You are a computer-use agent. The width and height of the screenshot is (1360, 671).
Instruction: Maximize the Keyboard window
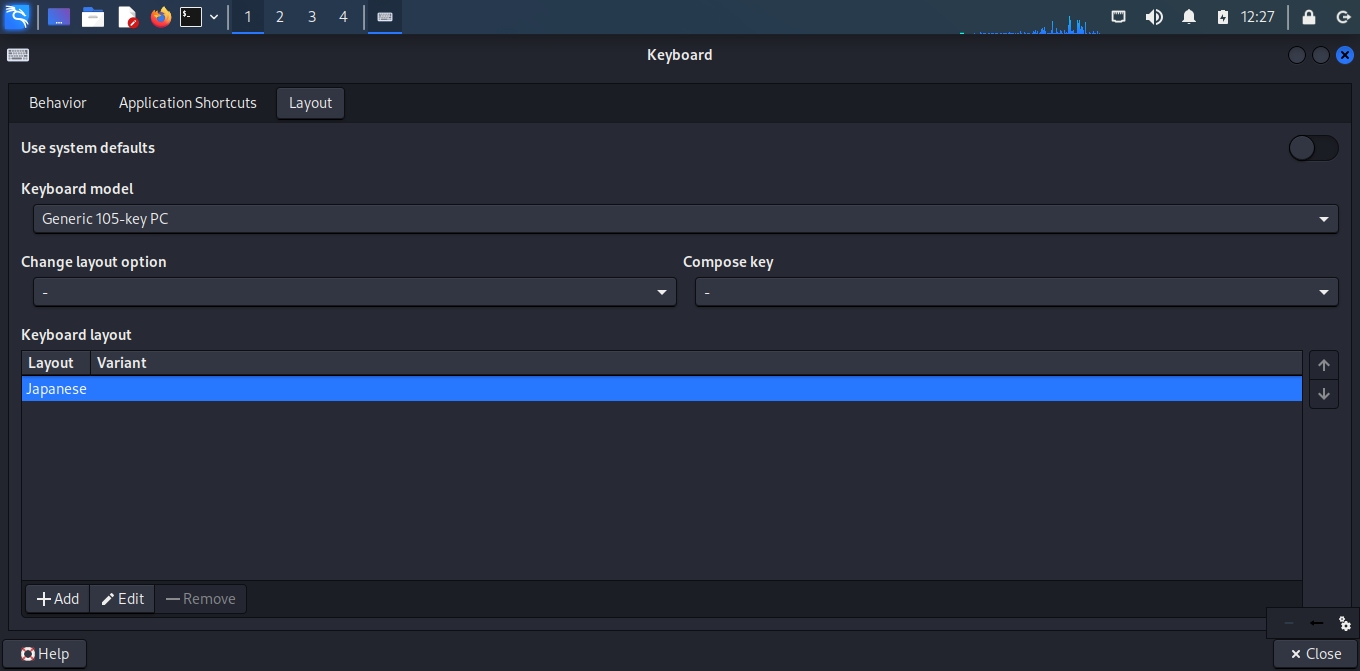pos(1321,55)
